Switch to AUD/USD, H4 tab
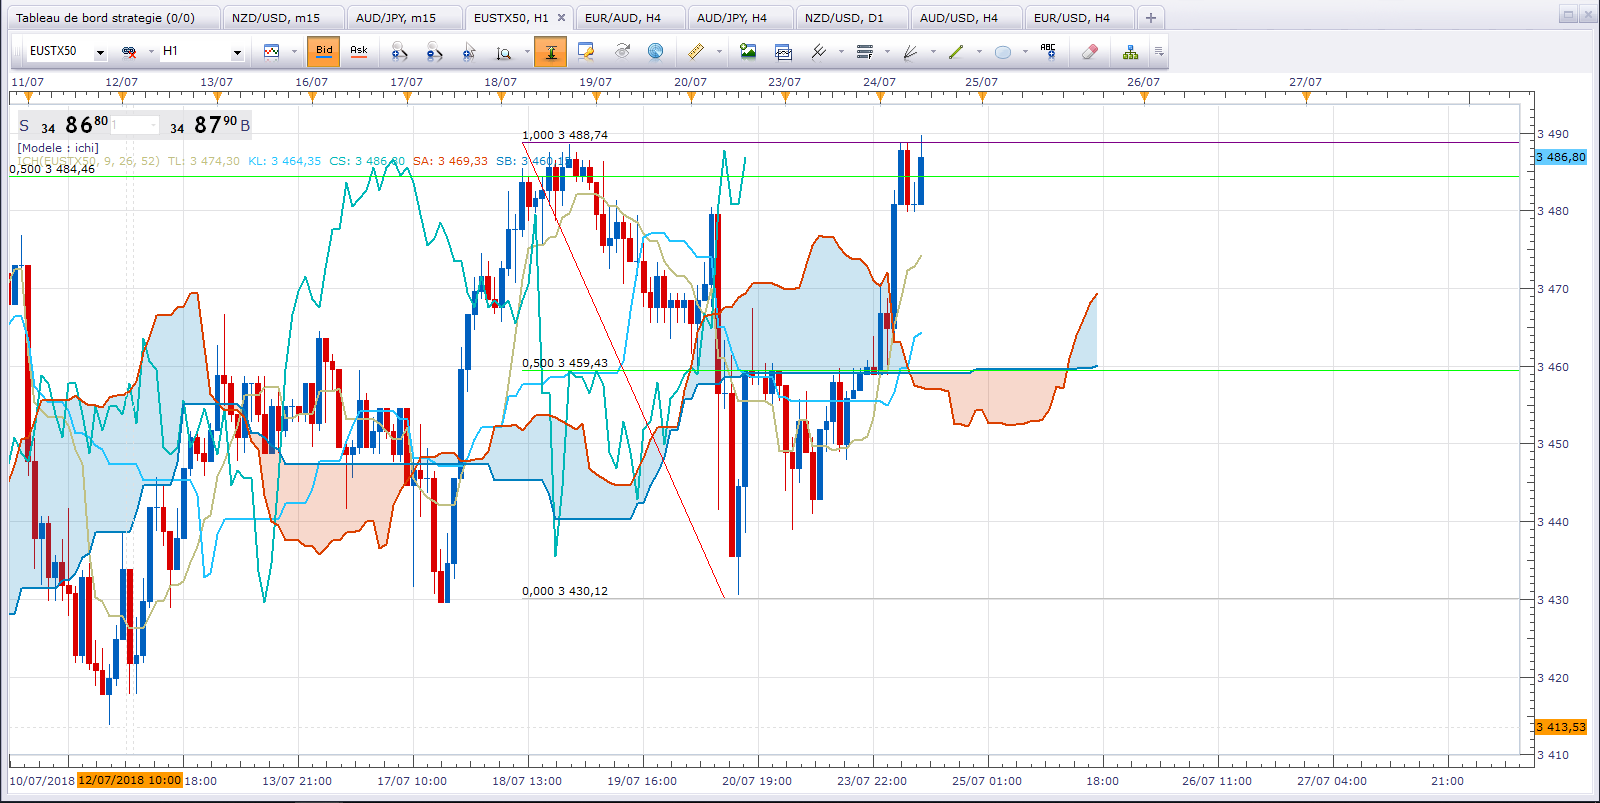Screen dimensions: 1600x803 click(966, 18)
